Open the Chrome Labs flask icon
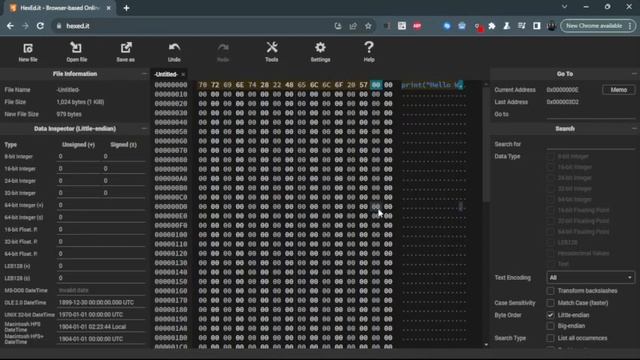 tap(507, 26)
